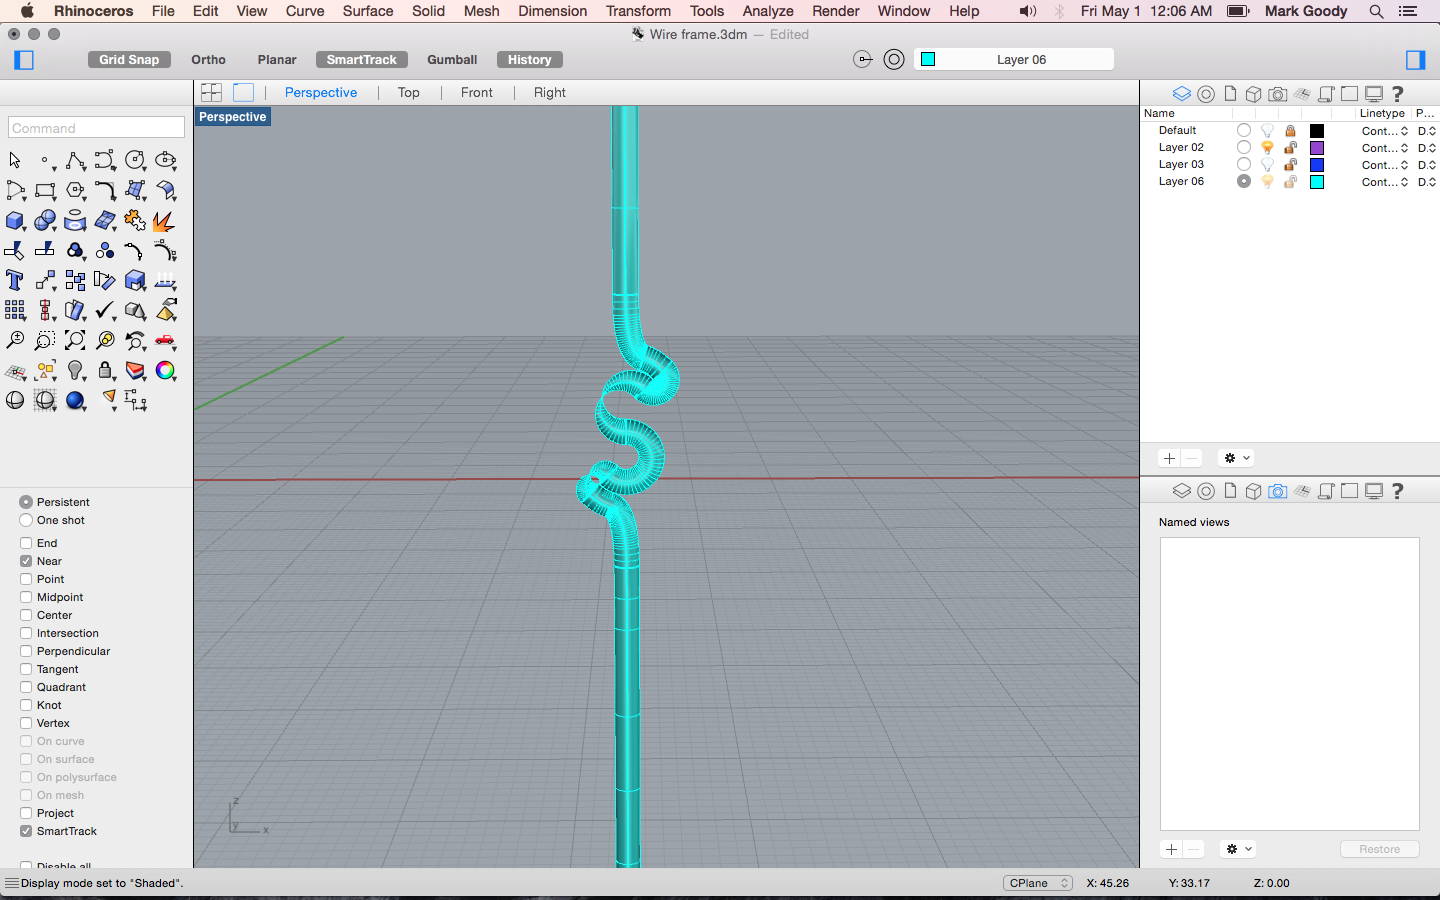Select the Persistent radio option
1440x900 pixels.
[26, 502]
